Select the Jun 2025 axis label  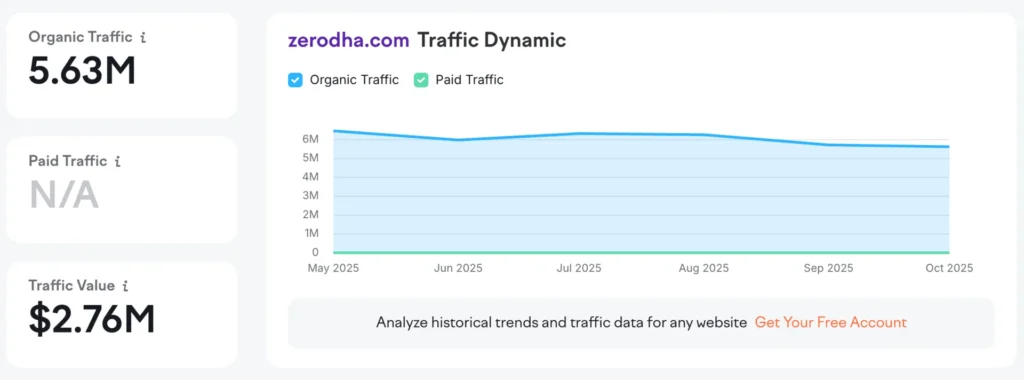458,268
